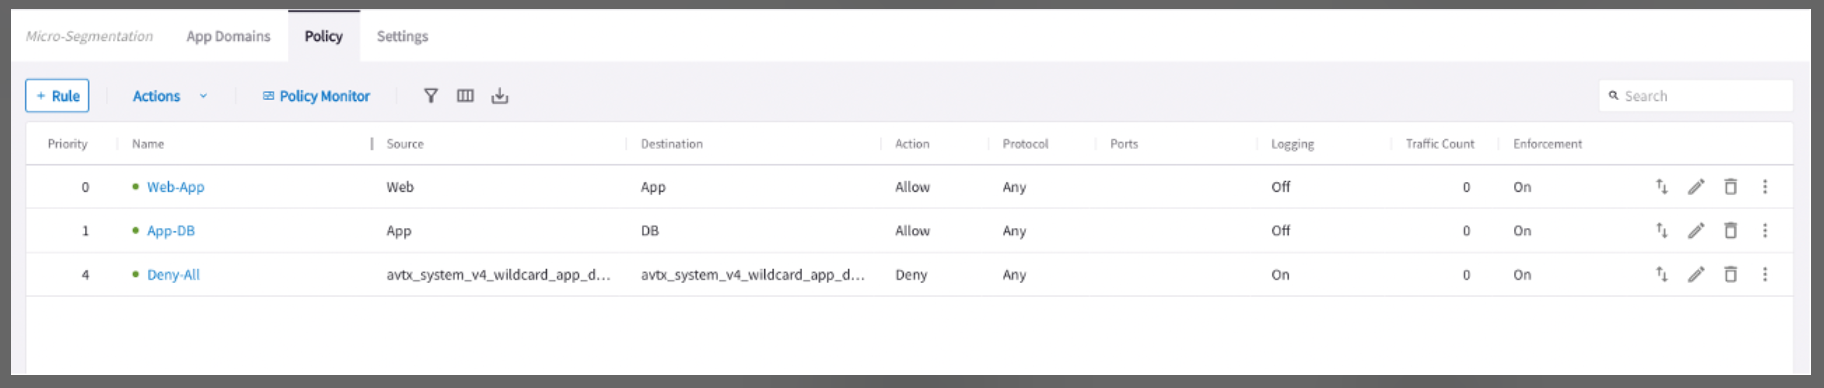Sort by Logging column header
Image resolution: width=1824 pixels, height=388 pixels.
click(x=1292, y=144)
